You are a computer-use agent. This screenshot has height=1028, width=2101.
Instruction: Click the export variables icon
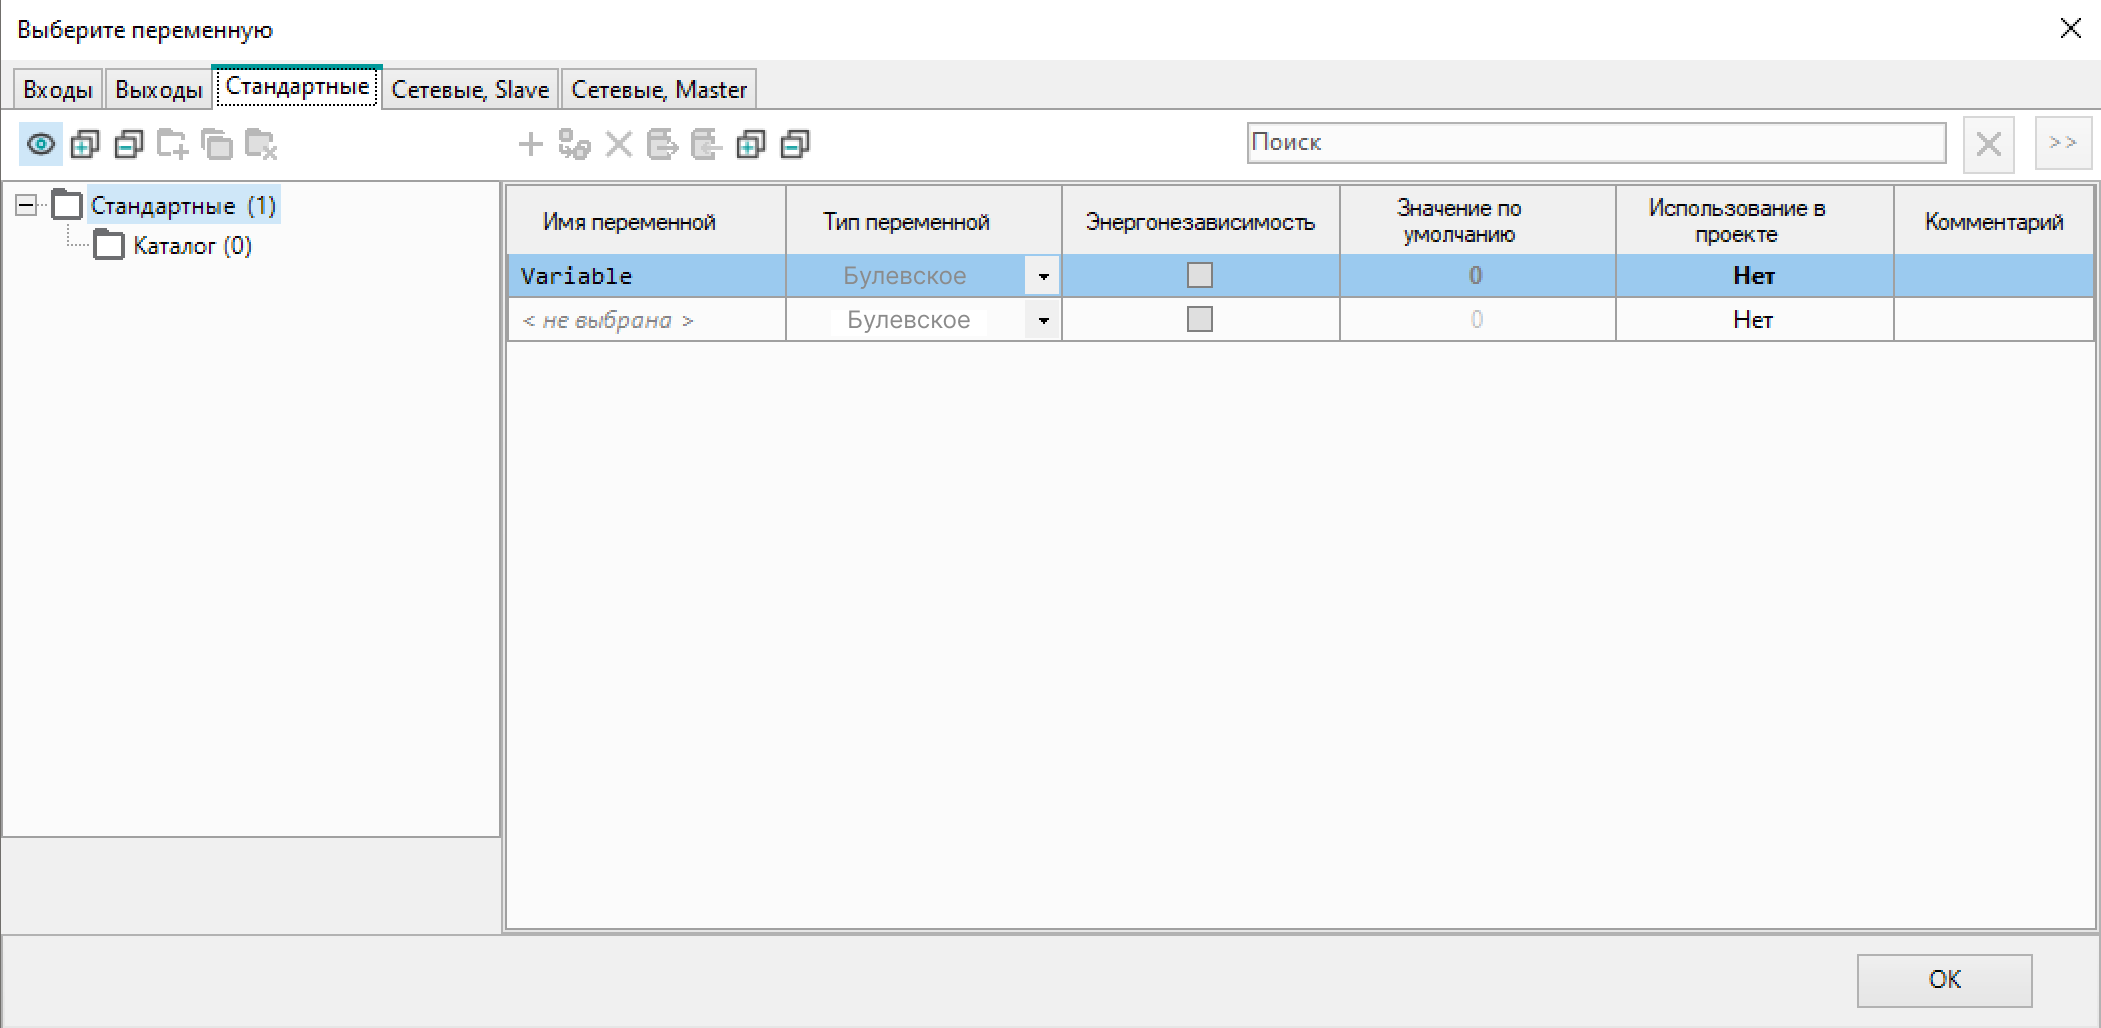pyautogui.click(x=662, y=145)
